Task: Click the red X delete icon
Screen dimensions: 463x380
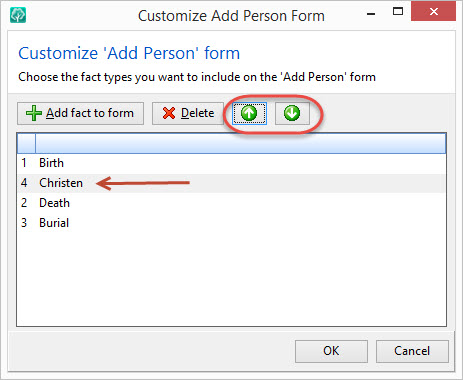Action: [169, 113]
